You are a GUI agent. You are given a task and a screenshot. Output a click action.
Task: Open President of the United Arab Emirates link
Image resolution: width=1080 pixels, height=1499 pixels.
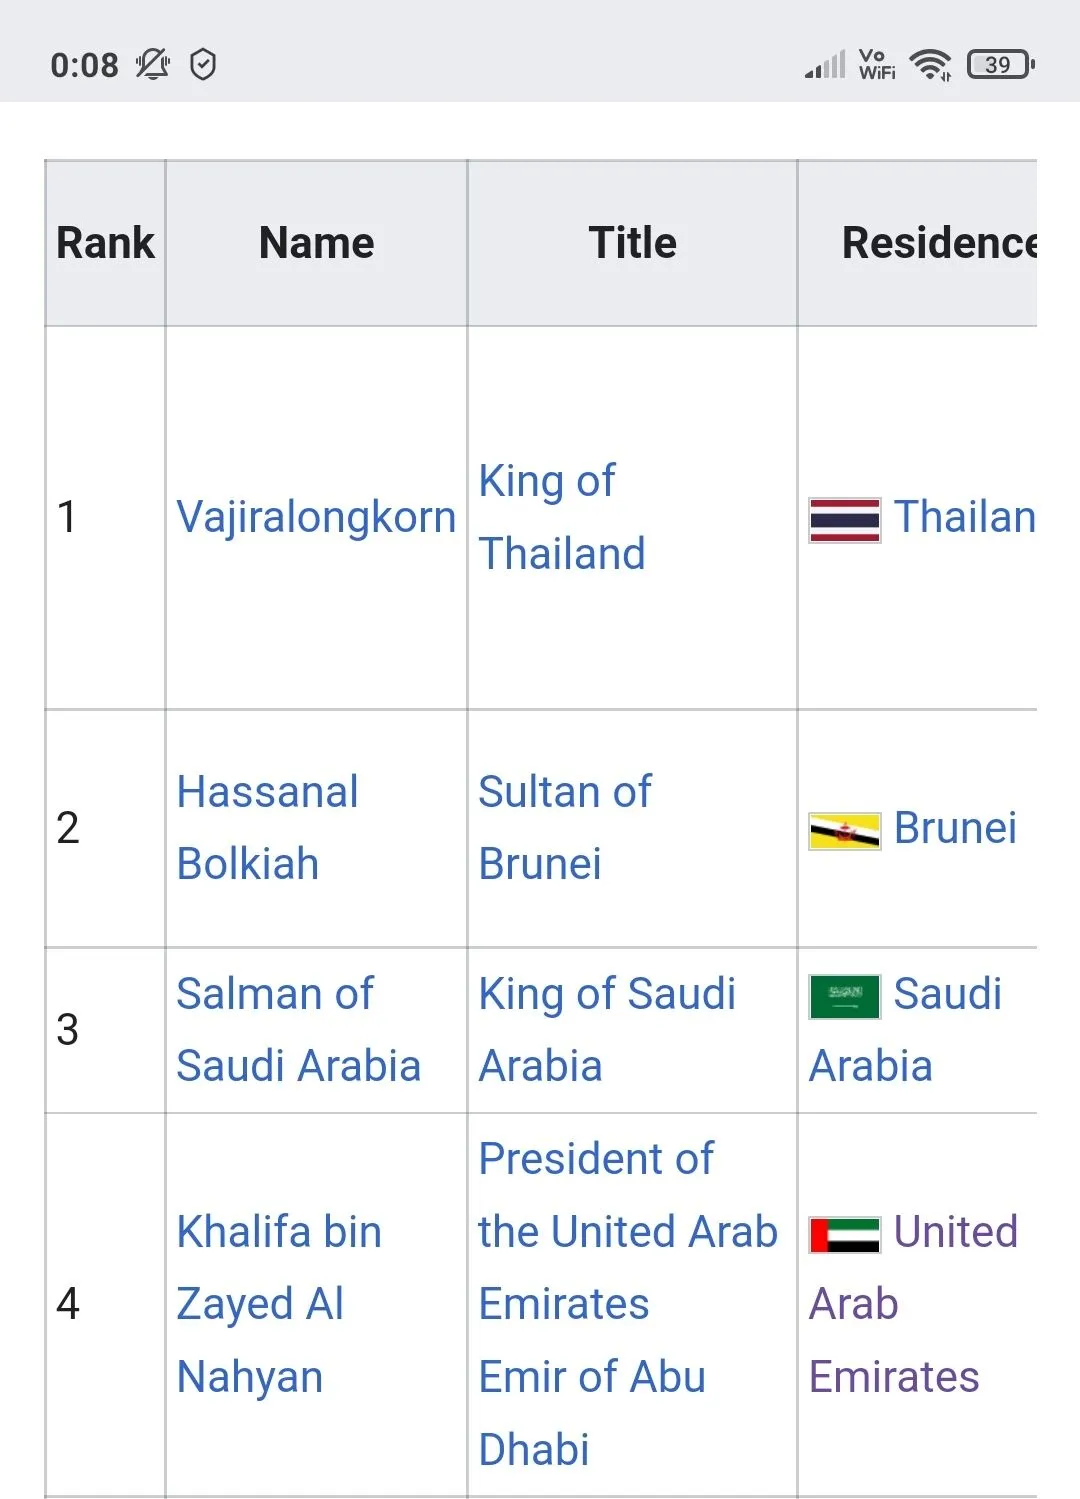tap(627, 1232)
